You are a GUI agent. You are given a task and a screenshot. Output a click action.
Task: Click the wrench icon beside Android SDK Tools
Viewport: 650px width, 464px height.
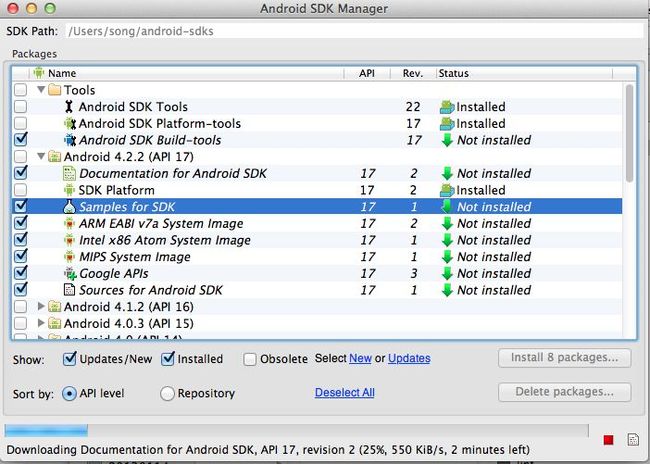click(69, 107)
